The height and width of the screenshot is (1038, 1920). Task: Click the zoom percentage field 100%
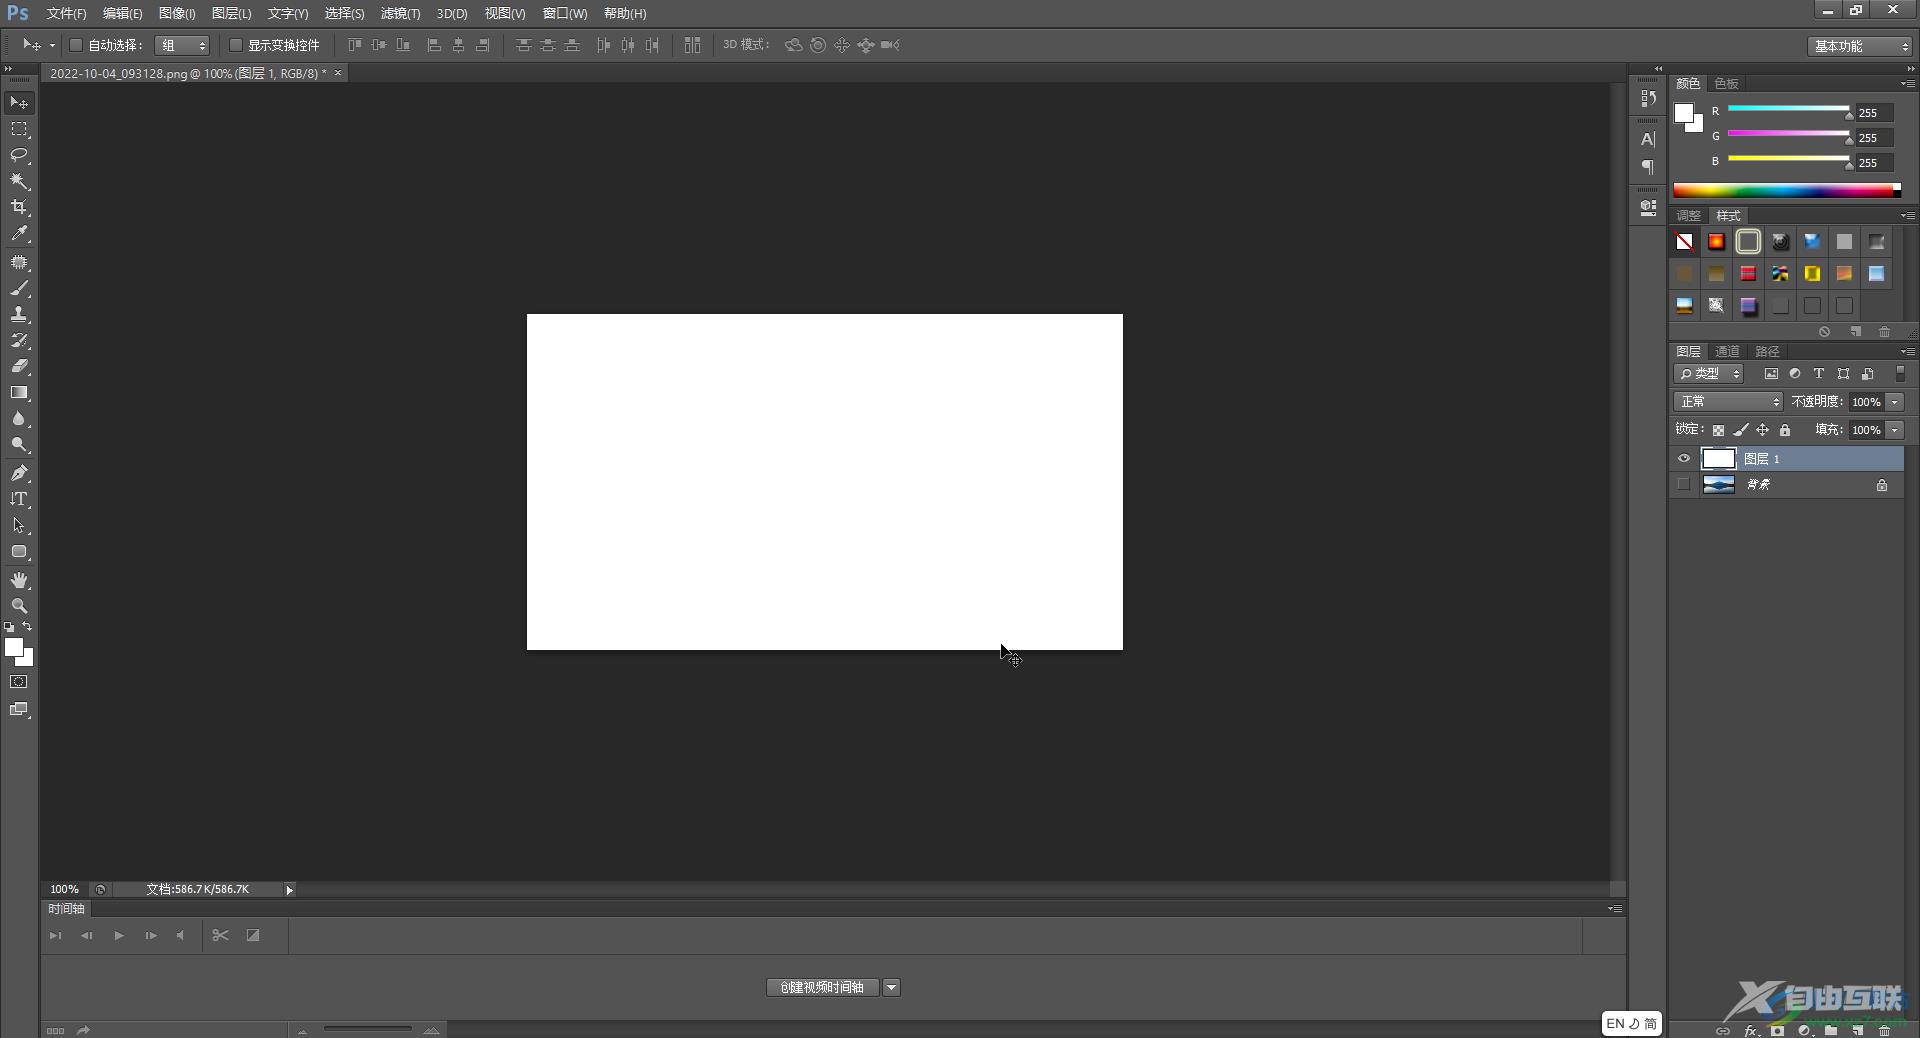[65, 890]
